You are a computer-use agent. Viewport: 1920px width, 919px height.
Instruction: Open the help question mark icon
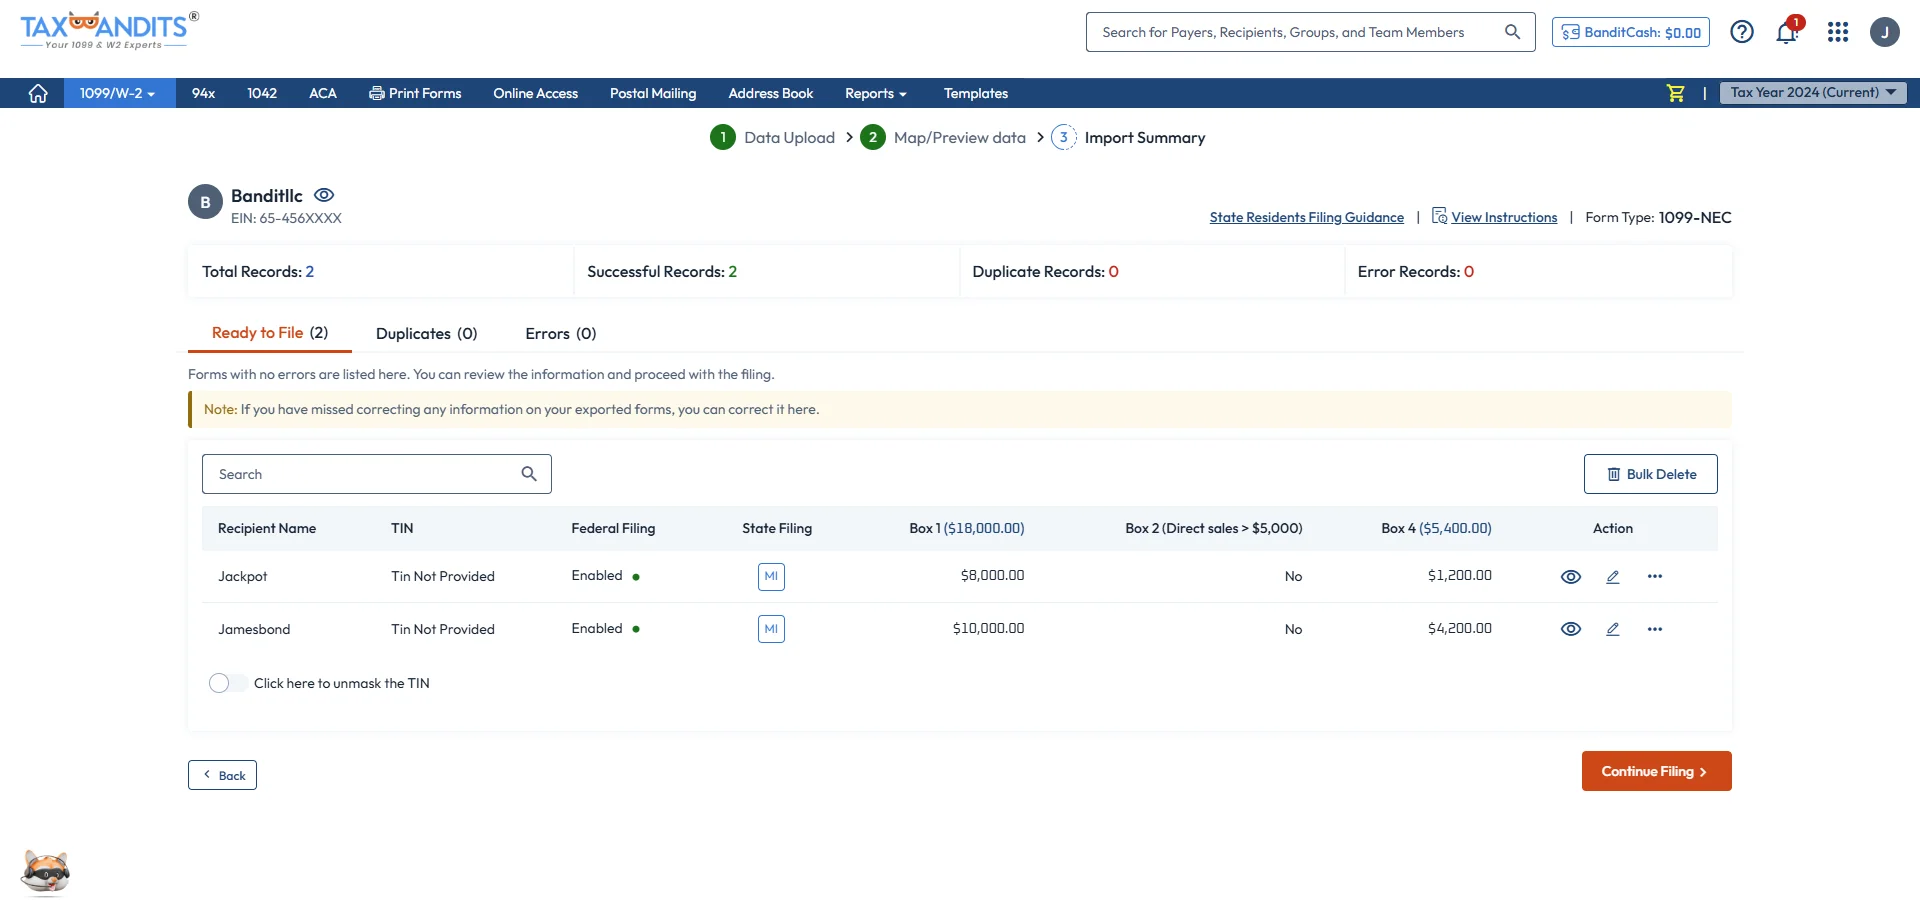(1742, 32)
